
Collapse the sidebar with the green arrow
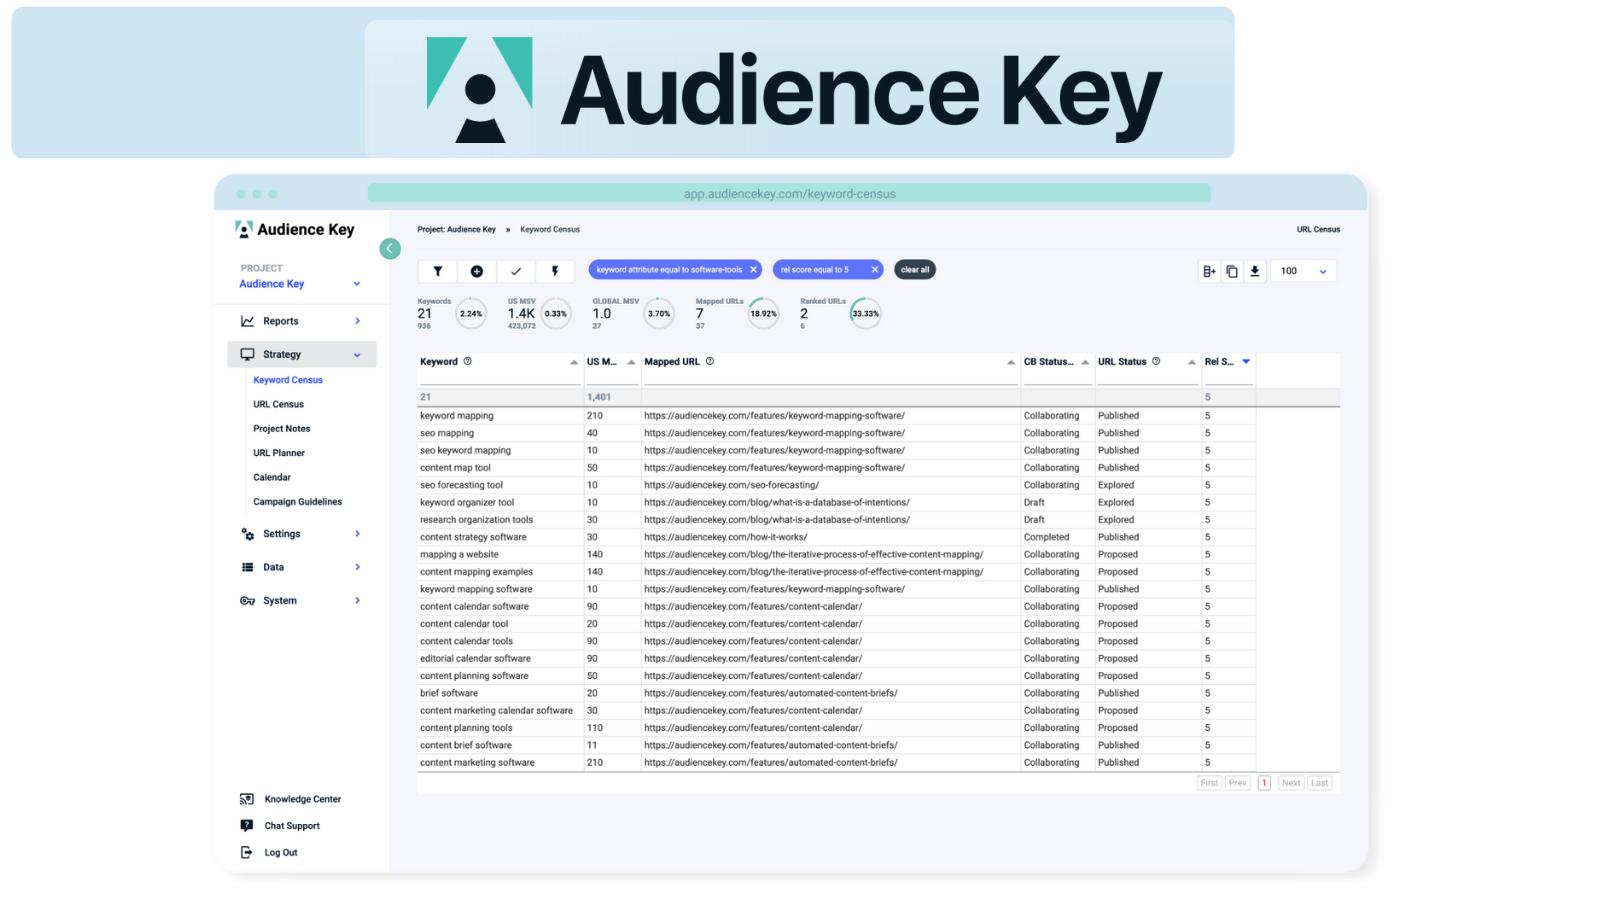tap(390, 249)
